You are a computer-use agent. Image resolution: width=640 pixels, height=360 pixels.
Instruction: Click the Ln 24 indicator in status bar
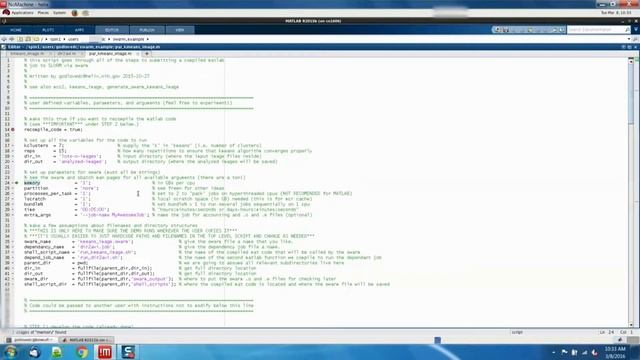[607, 332]
